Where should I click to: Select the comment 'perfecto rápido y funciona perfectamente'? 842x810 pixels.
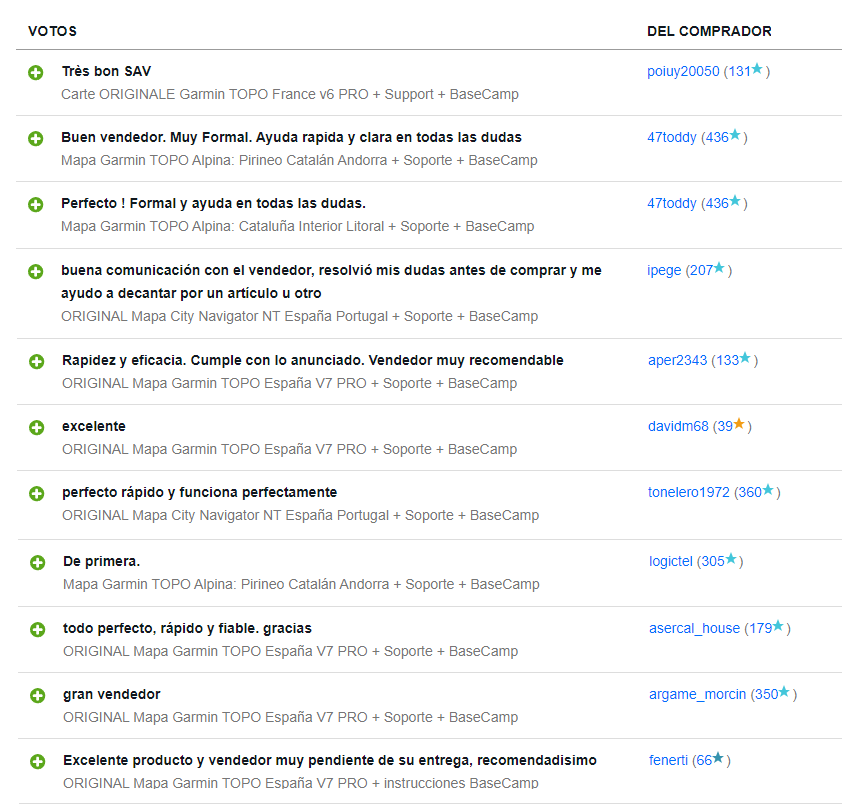coord(200,493)
